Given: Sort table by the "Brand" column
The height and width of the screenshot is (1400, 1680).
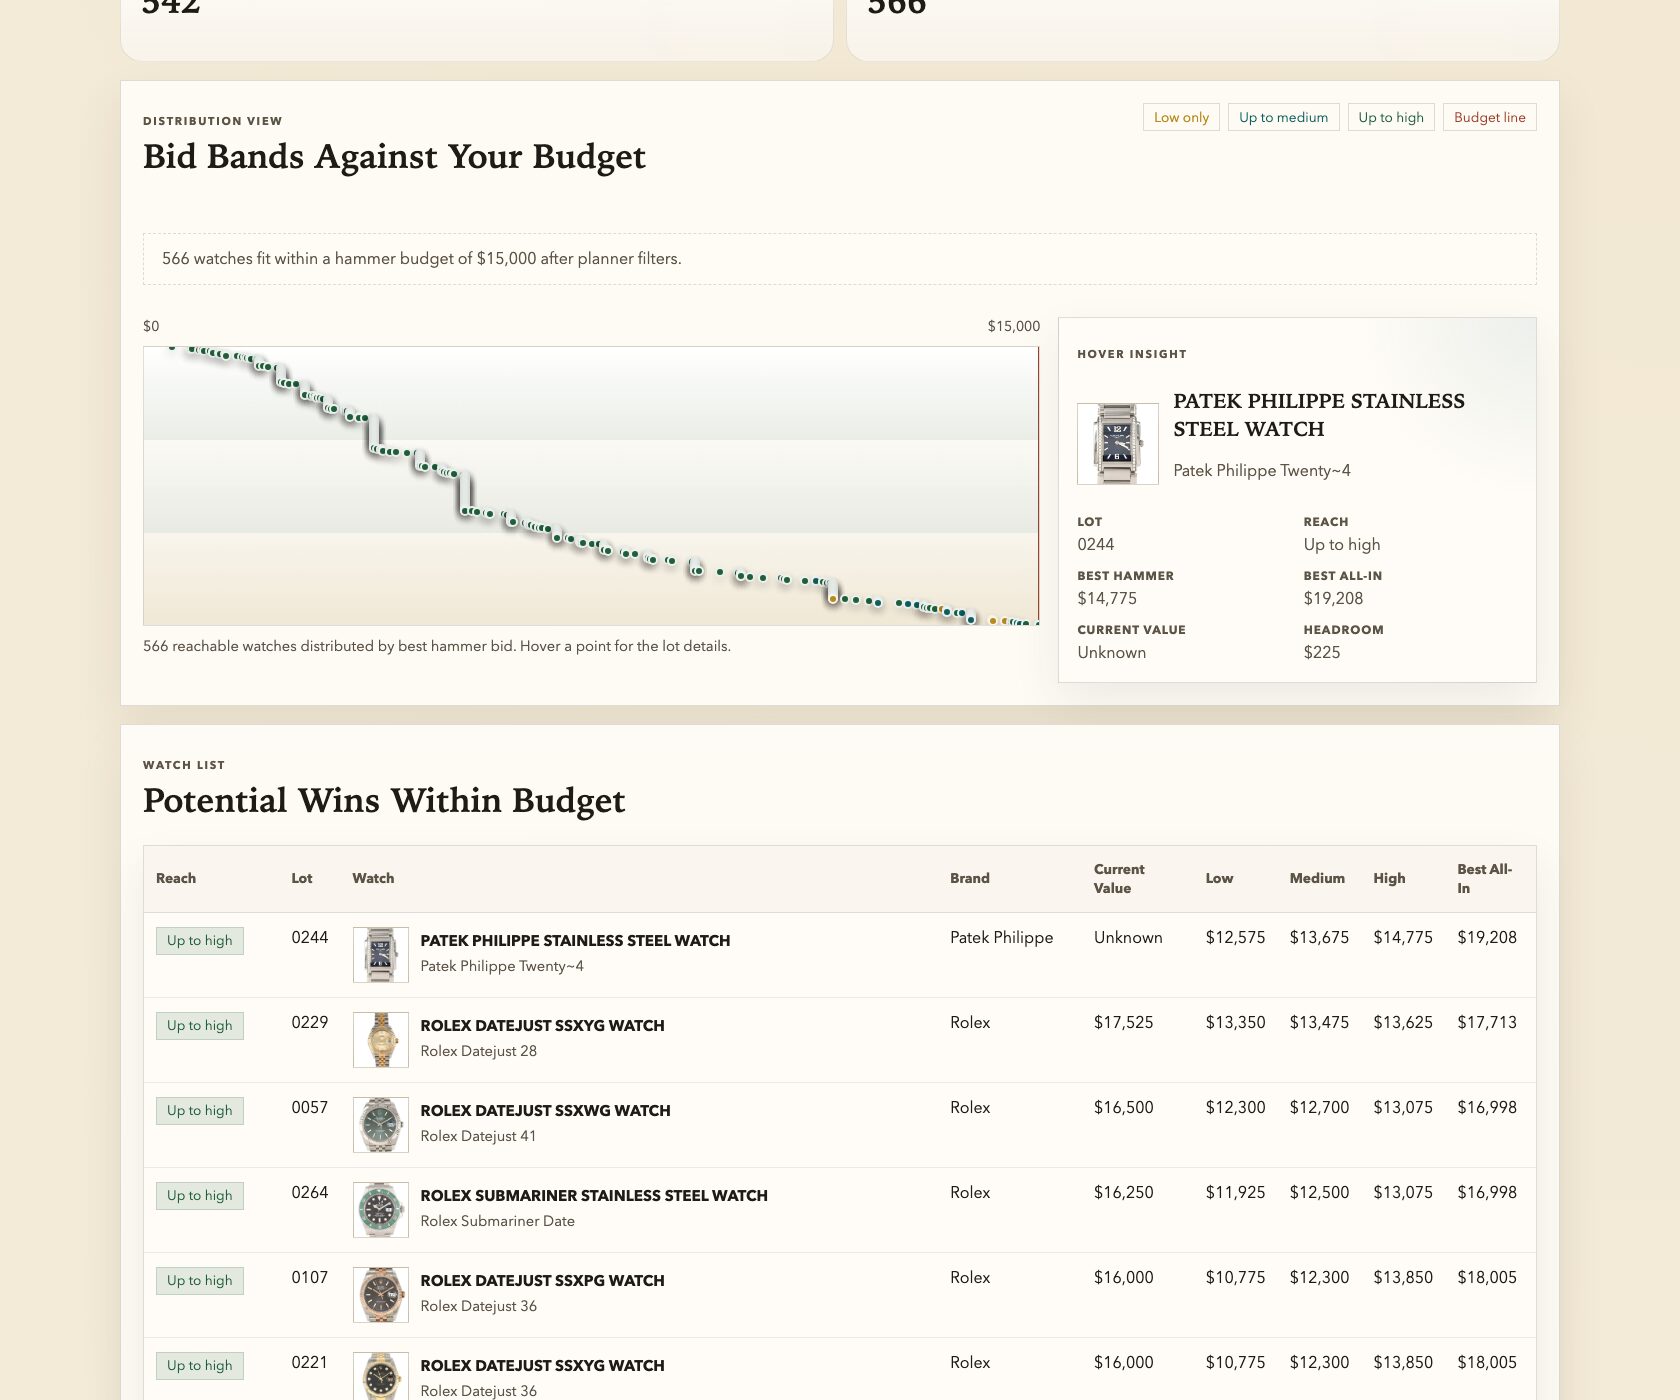Looking at the screenshot, I should 969,878.
